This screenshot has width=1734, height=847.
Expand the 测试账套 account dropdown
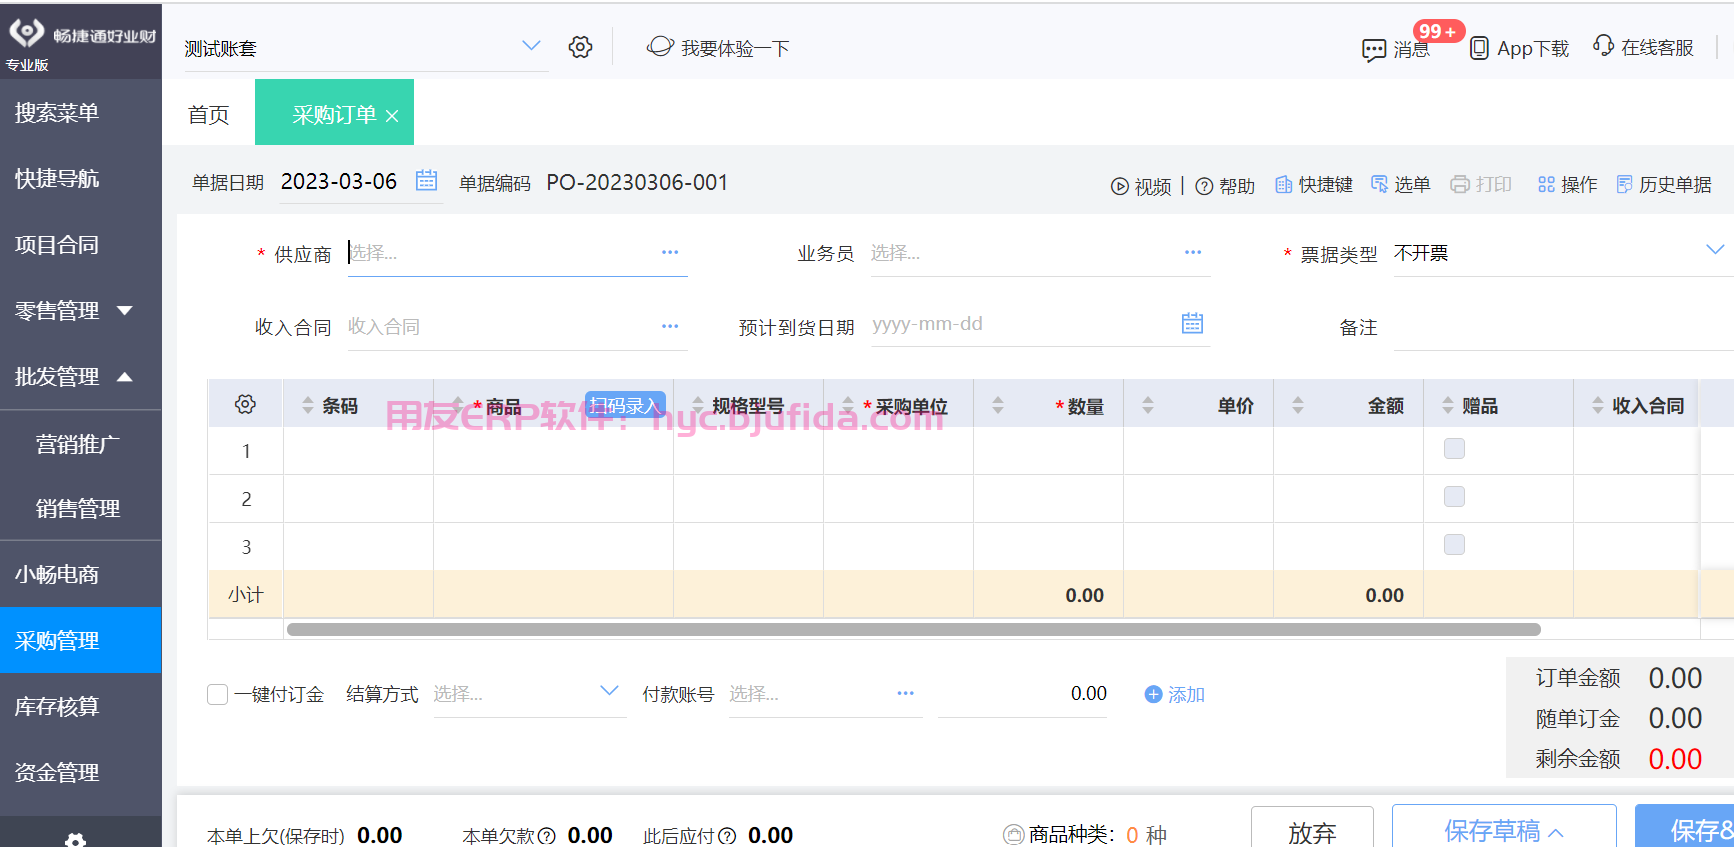pos(531,46)
